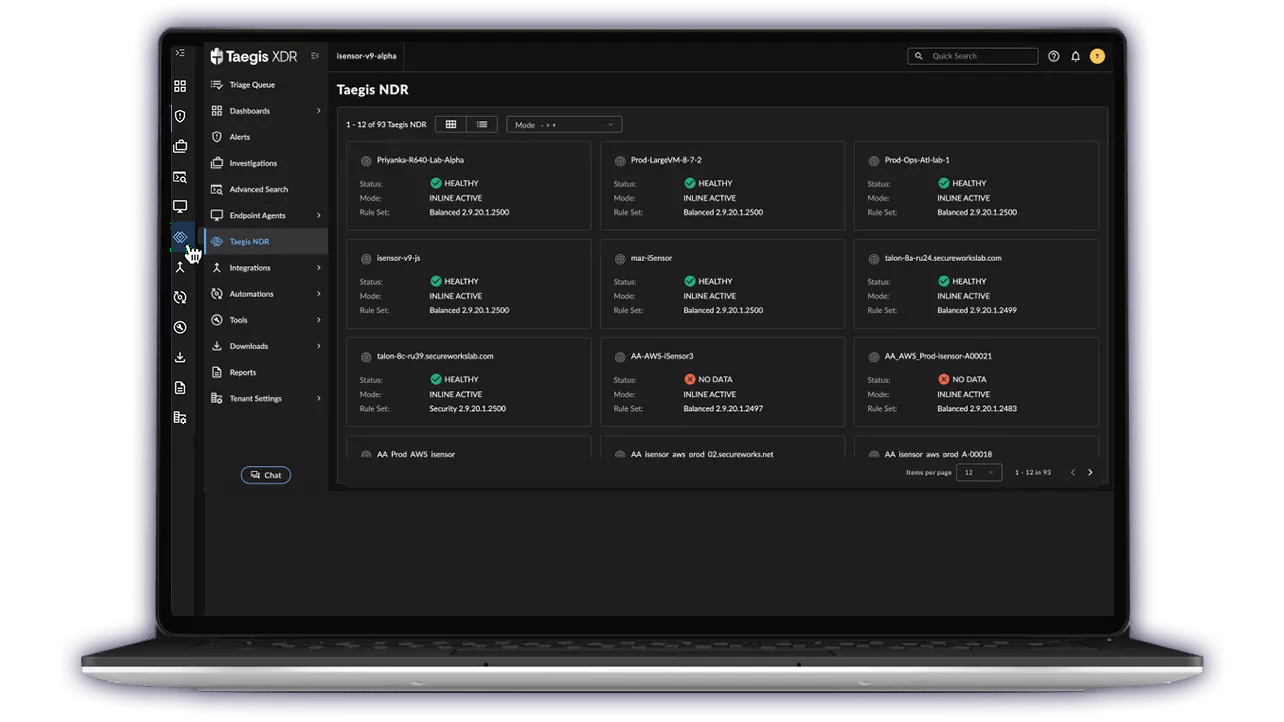Expand the Dashboards submenu chevron

point(319,111)
